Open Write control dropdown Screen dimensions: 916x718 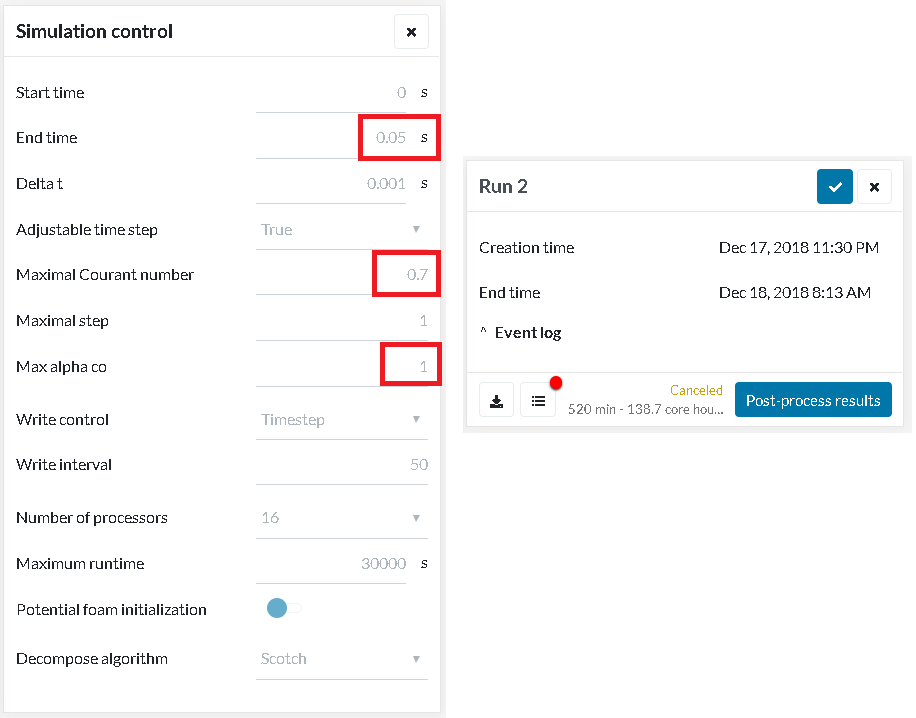[341, 419]
